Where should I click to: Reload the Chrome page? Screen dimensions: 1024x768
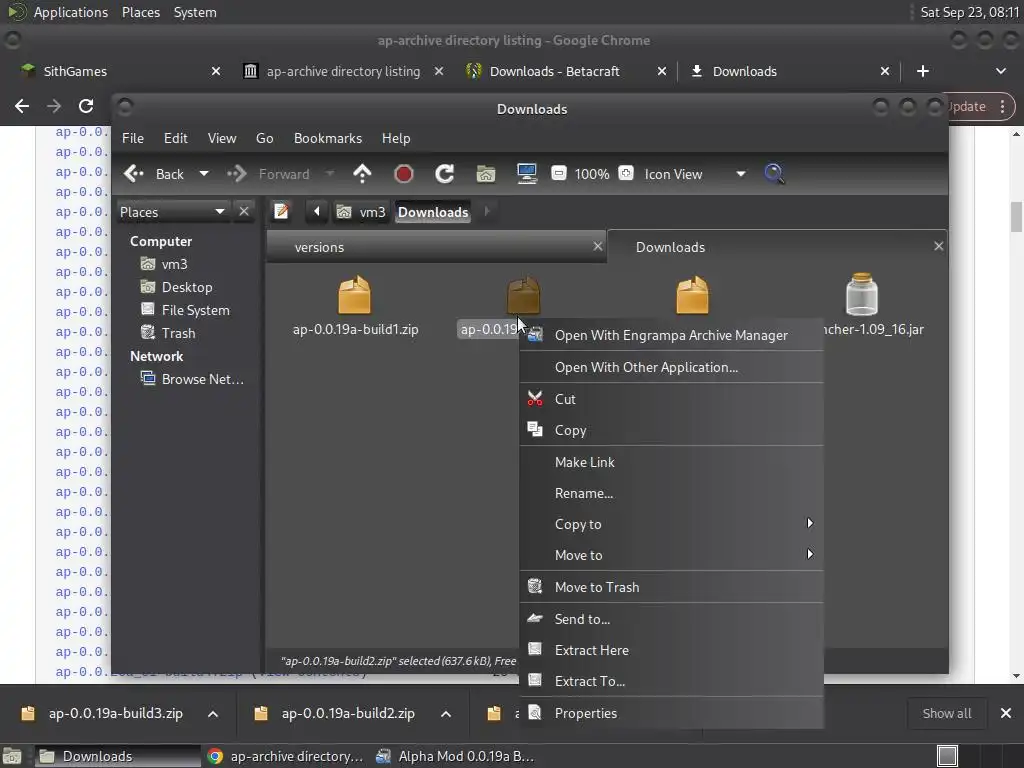coord(86,106)
